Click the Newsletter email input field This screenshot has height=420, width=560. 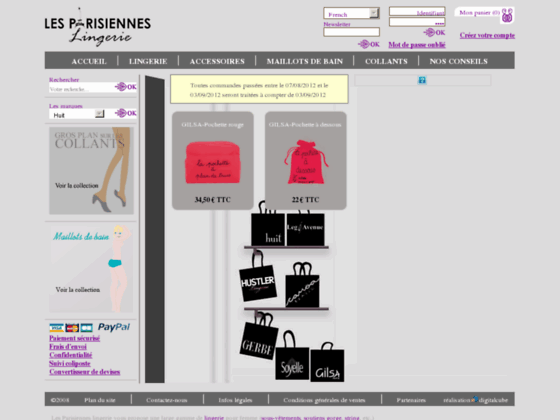[351, 32]
